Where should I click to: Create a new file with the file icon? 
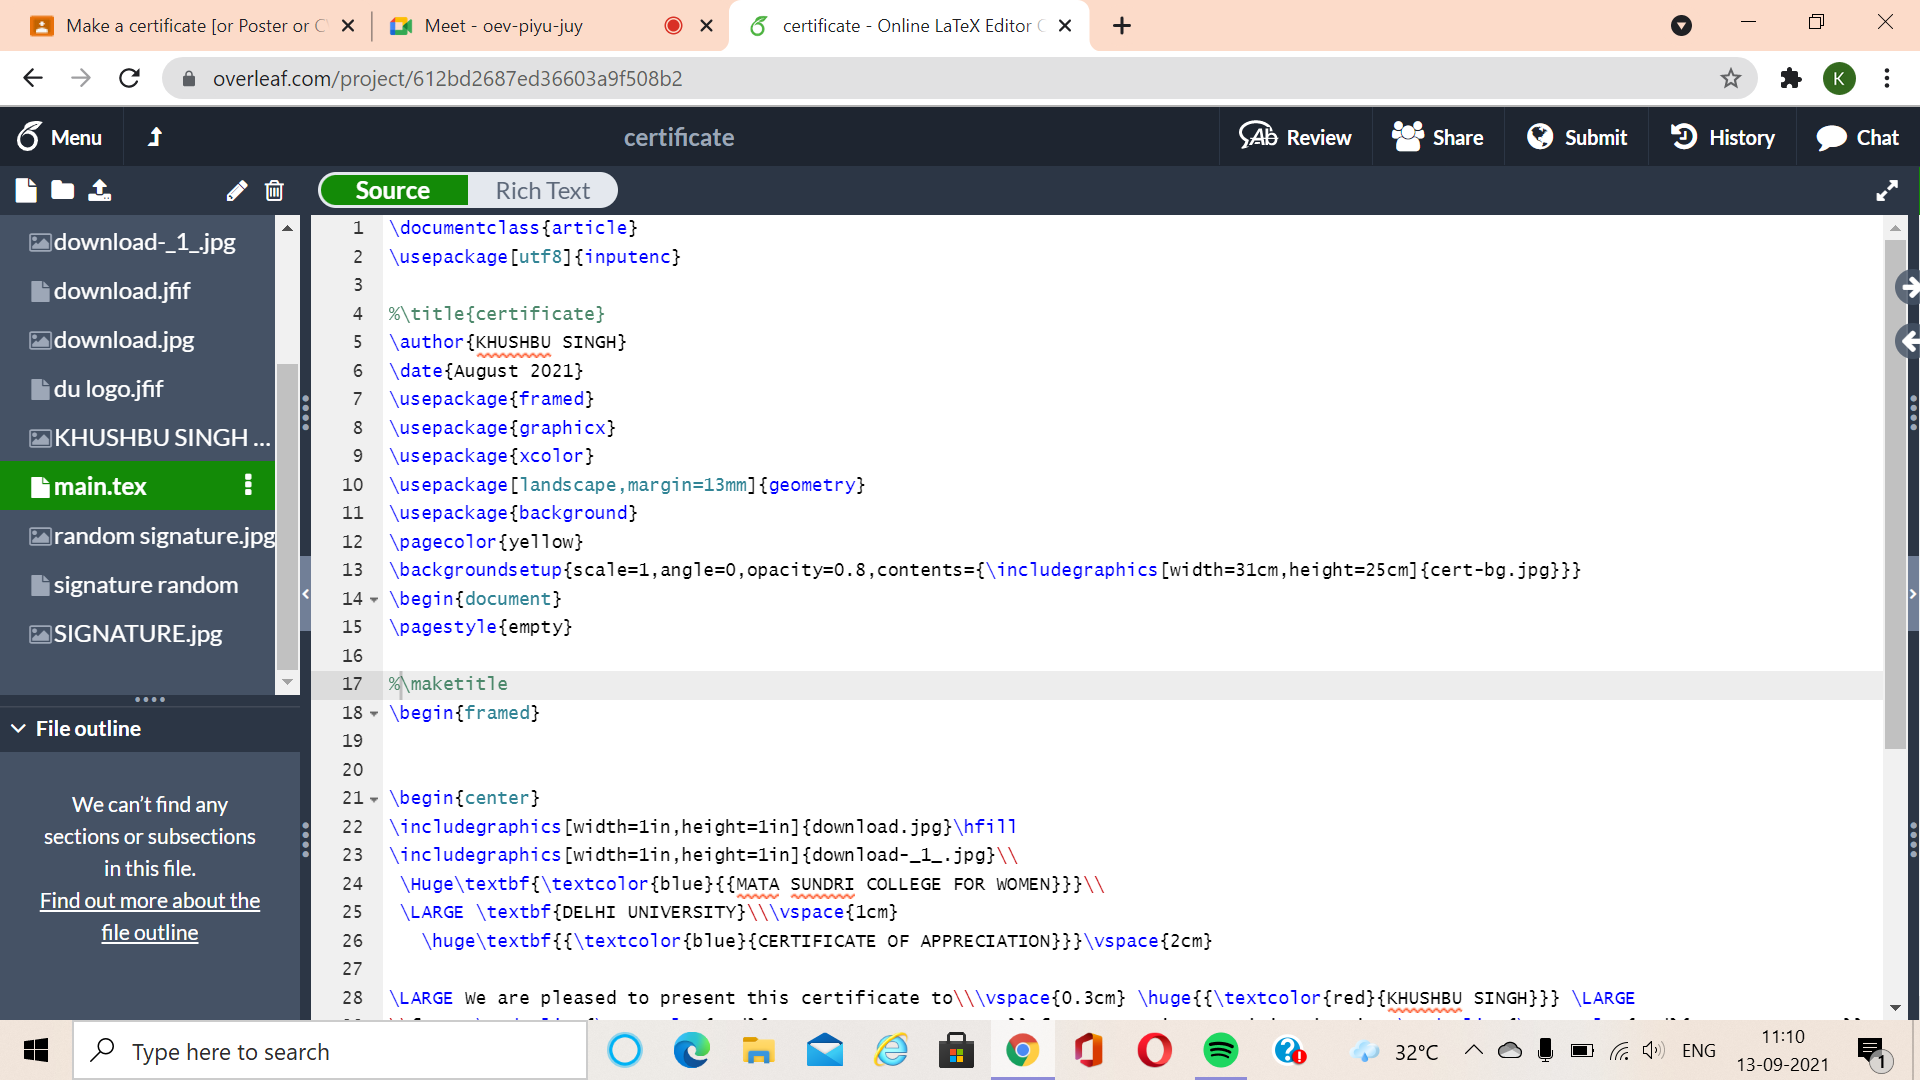tap(26, 190)
